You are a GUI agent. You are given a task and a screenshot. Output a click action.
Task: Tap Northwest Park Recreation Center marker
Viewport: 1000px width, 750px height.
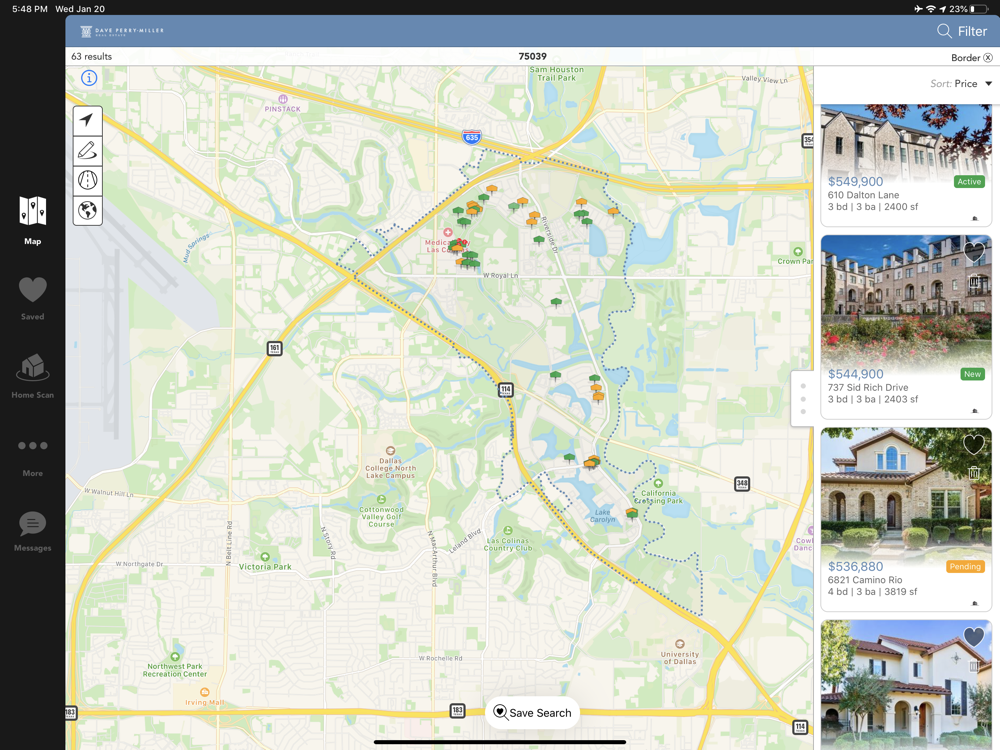click(175, 657)
